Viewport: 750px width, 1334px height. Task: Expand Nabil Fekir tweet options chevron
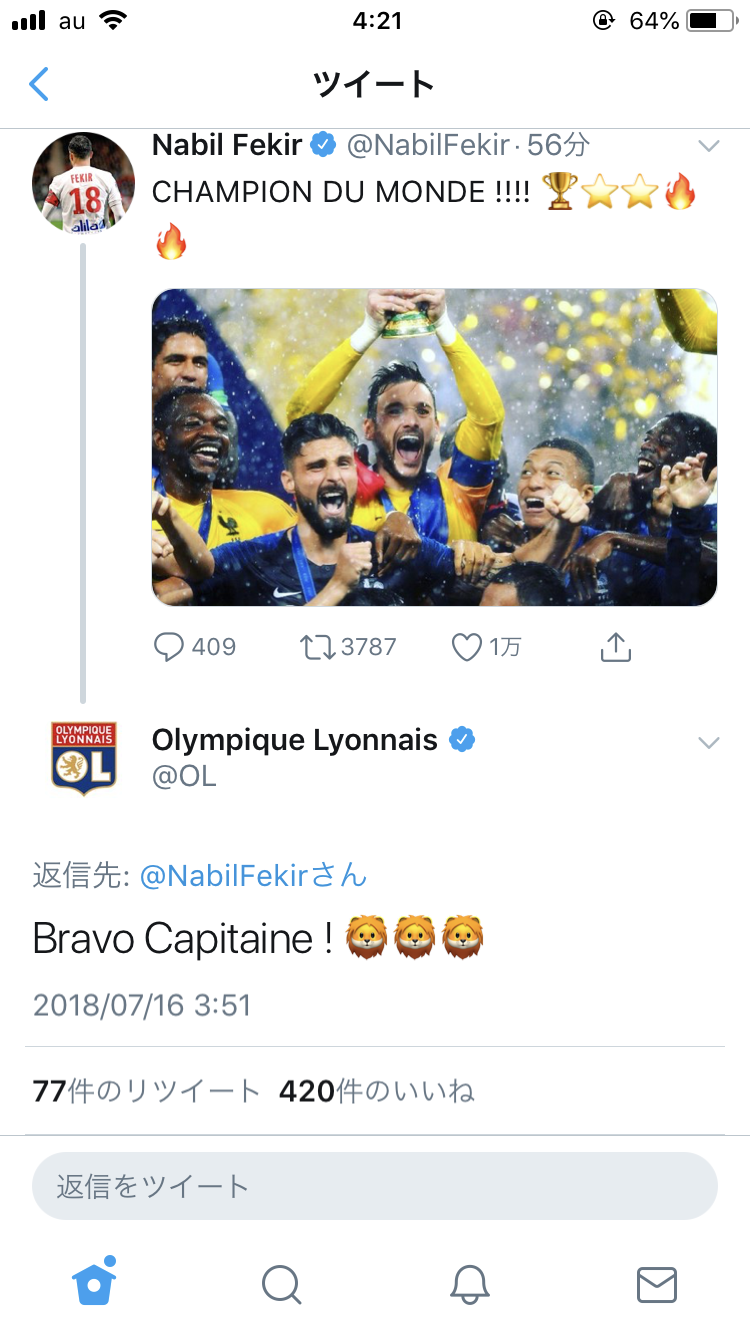[x=709, y=146]
